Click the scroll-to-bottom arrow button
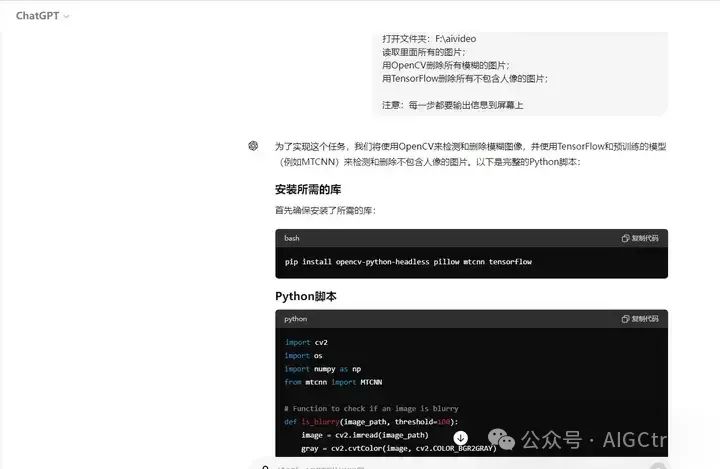Screen dimensions: 720x469 [x=461, y=438]
